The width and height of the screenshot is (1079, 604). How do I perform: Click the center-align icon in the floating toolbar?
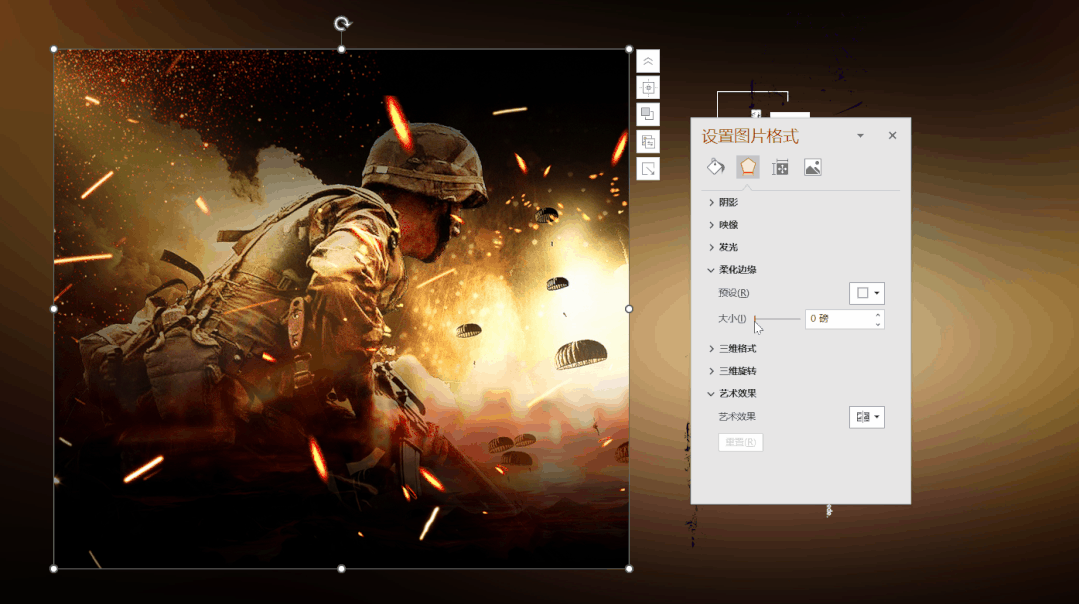point(648,88)
